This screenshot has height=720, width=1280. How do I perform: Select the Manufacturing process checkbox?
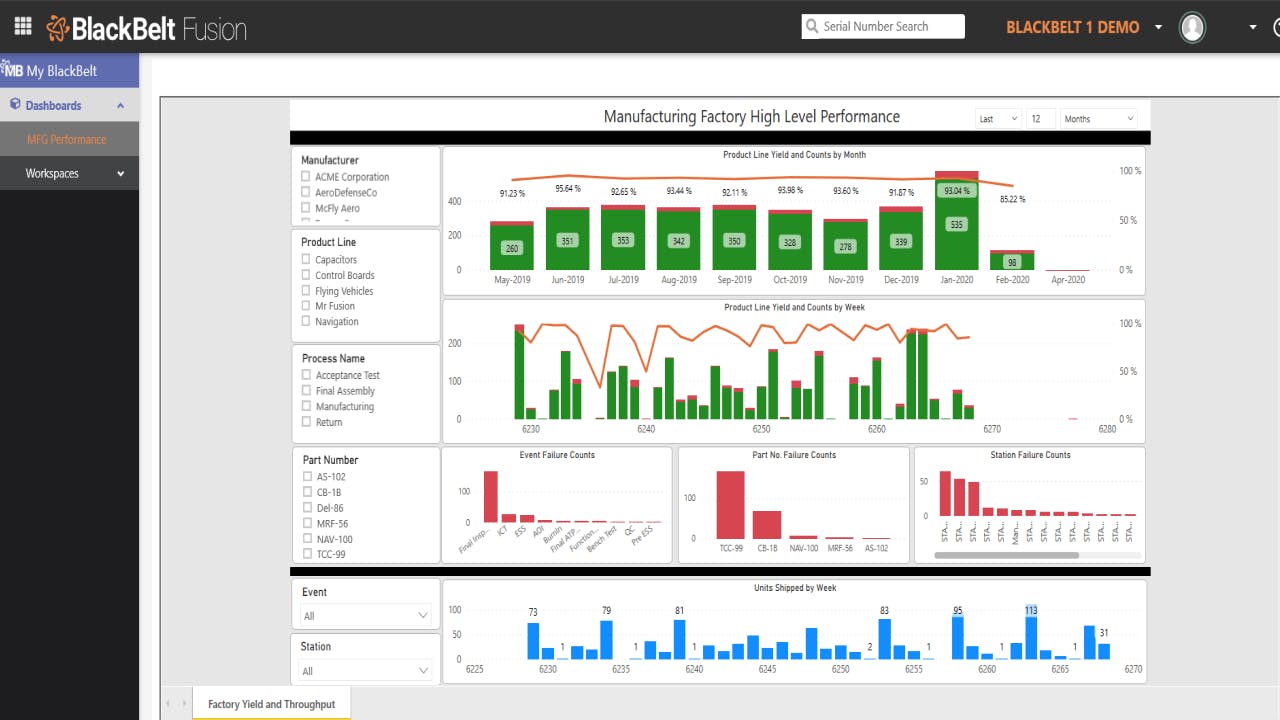click(x=307, y=406)
